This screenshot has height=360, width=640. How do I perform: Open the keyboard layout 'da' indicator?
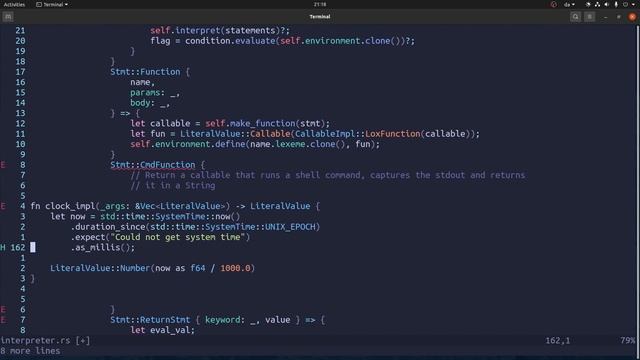tap(569, 4)
